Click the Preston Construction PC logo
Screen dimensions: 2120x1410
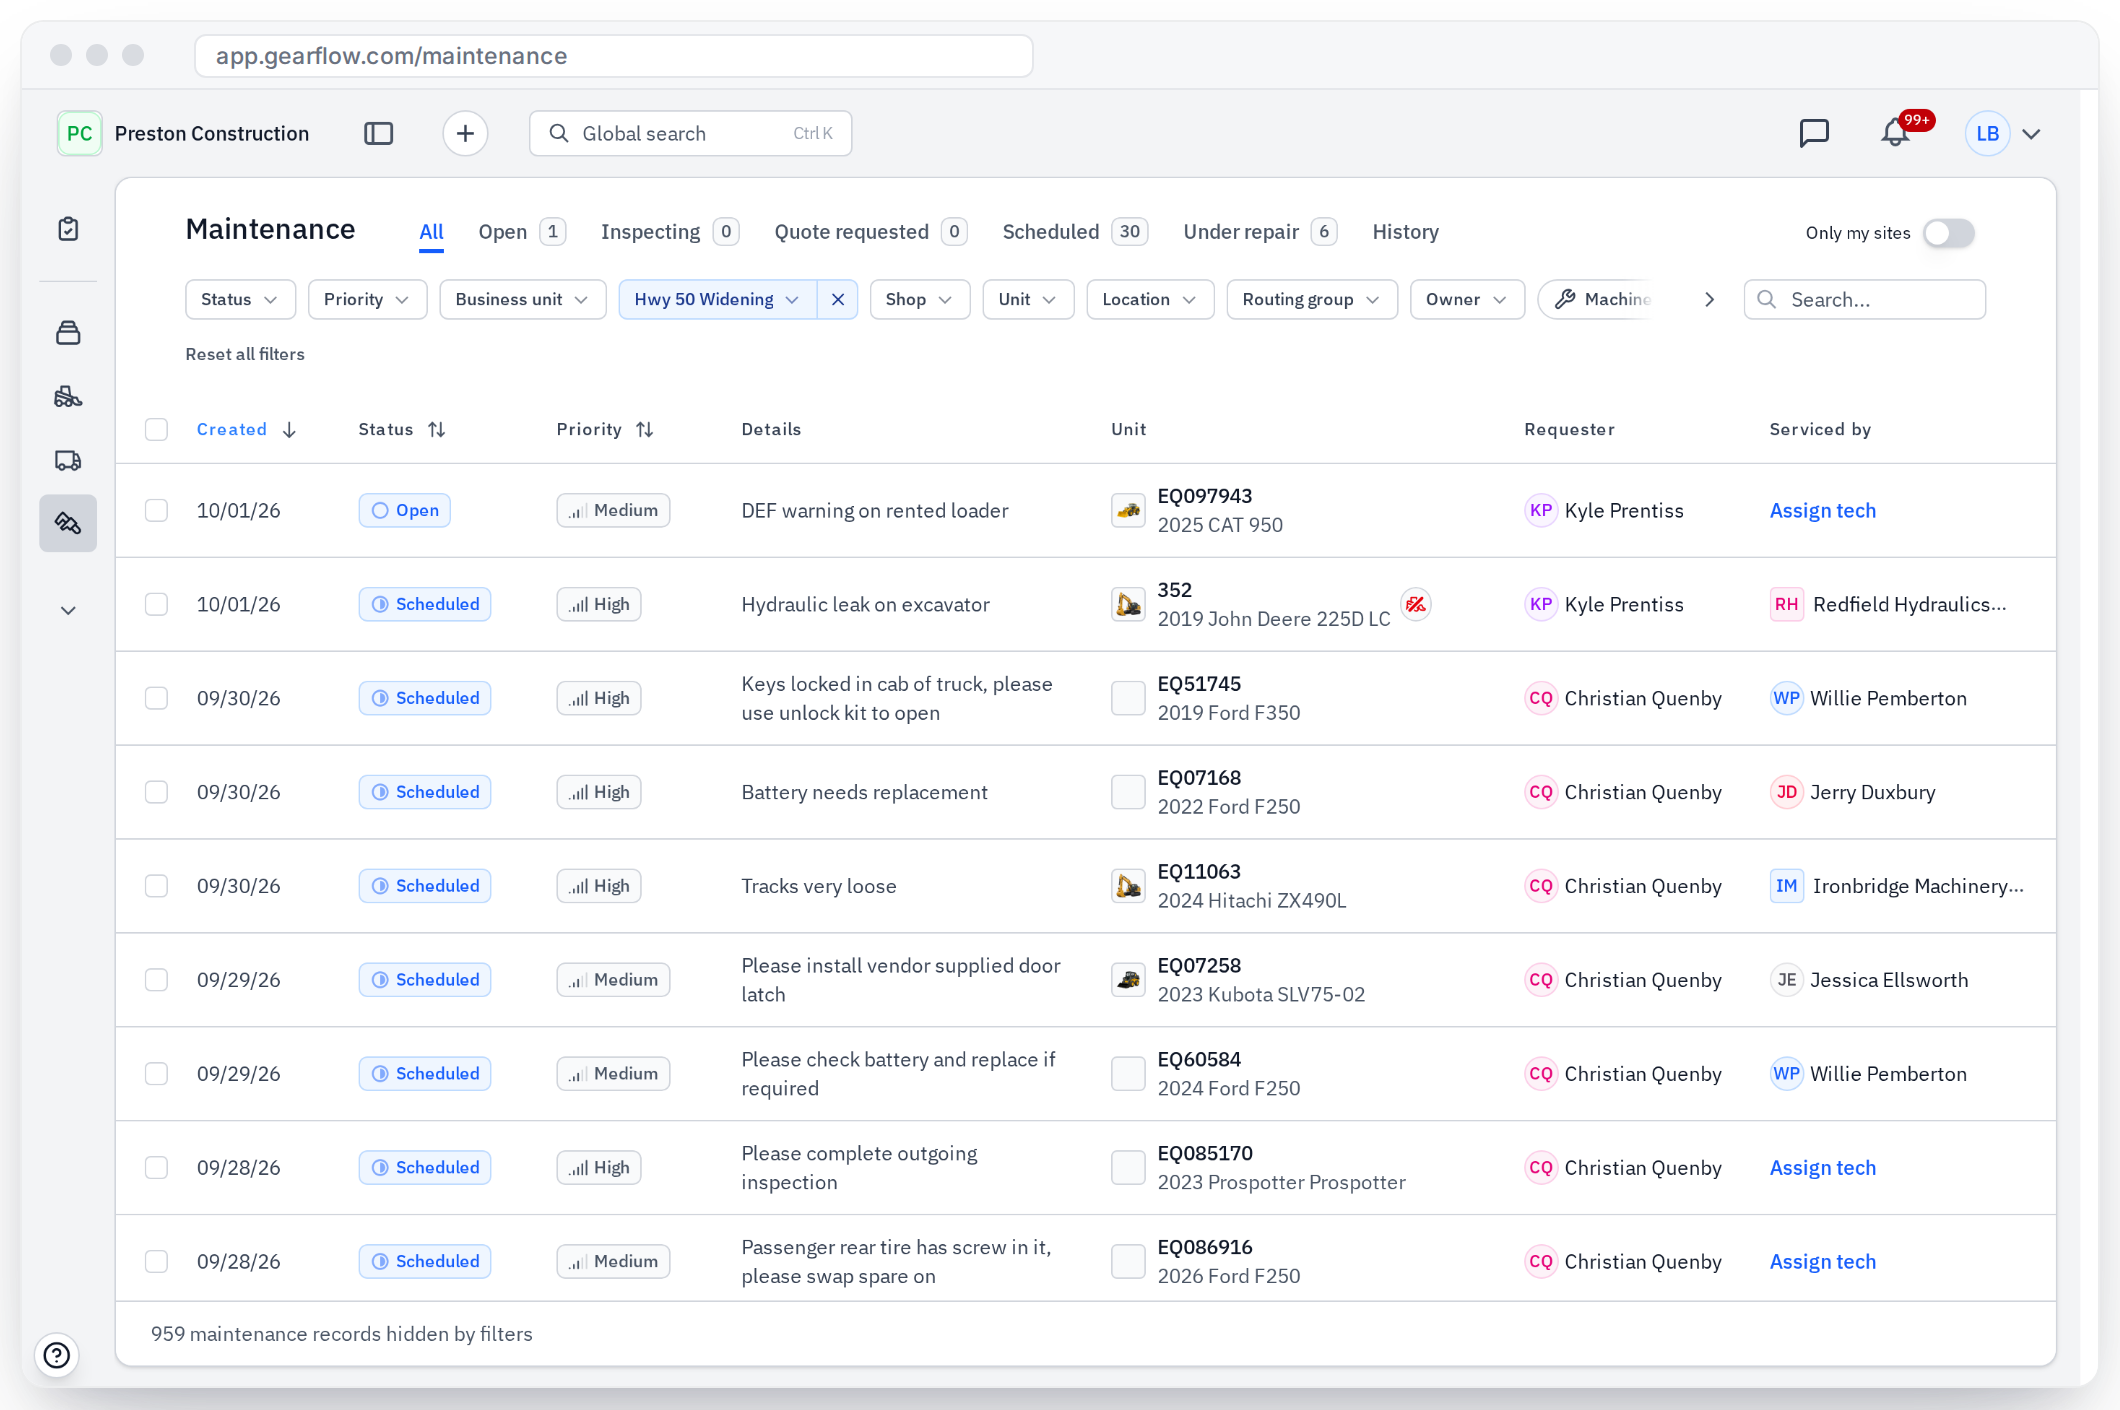coord(79,133)
